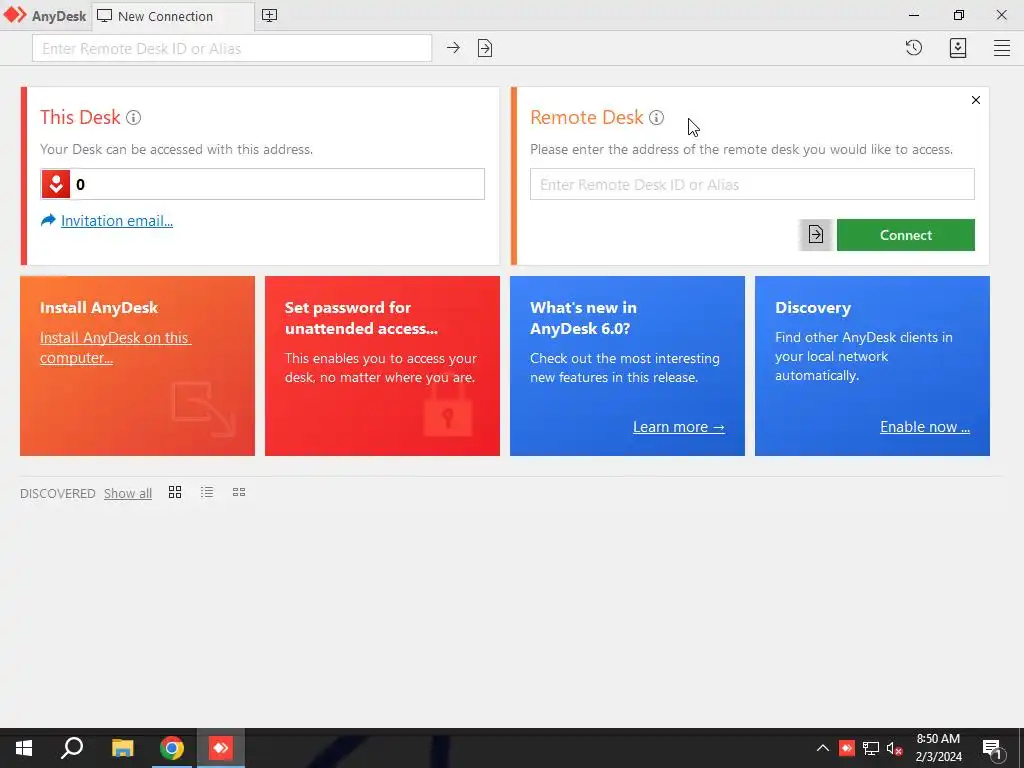Click AnyDesk icon in system tray
This screenshot has height=768, width=1024.
[x=847, y=748]
